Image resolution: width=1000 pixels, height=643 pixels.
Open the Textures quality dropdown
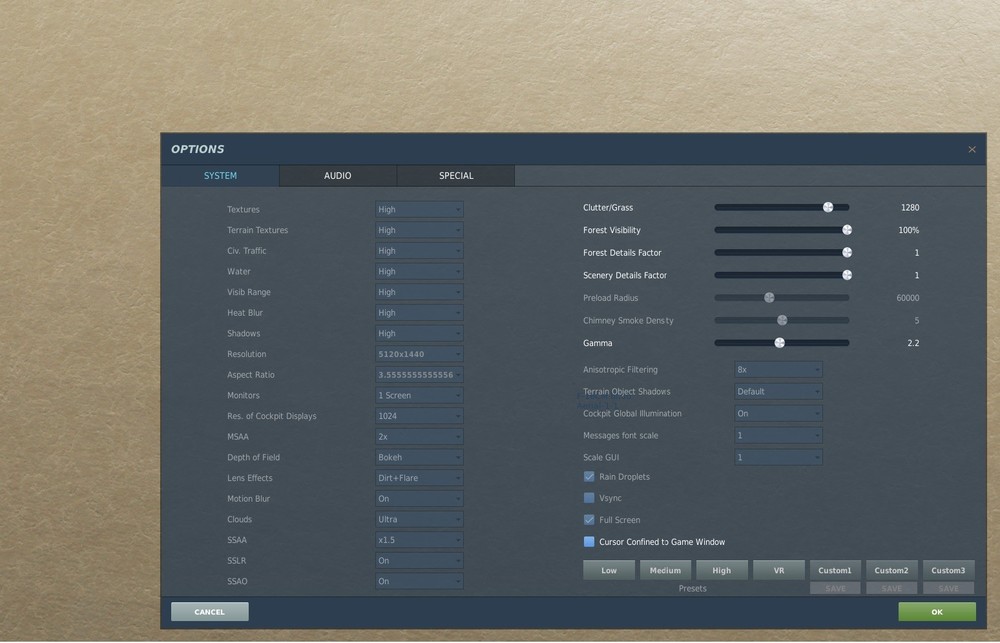pyautogui.click(x=418, y=209)
